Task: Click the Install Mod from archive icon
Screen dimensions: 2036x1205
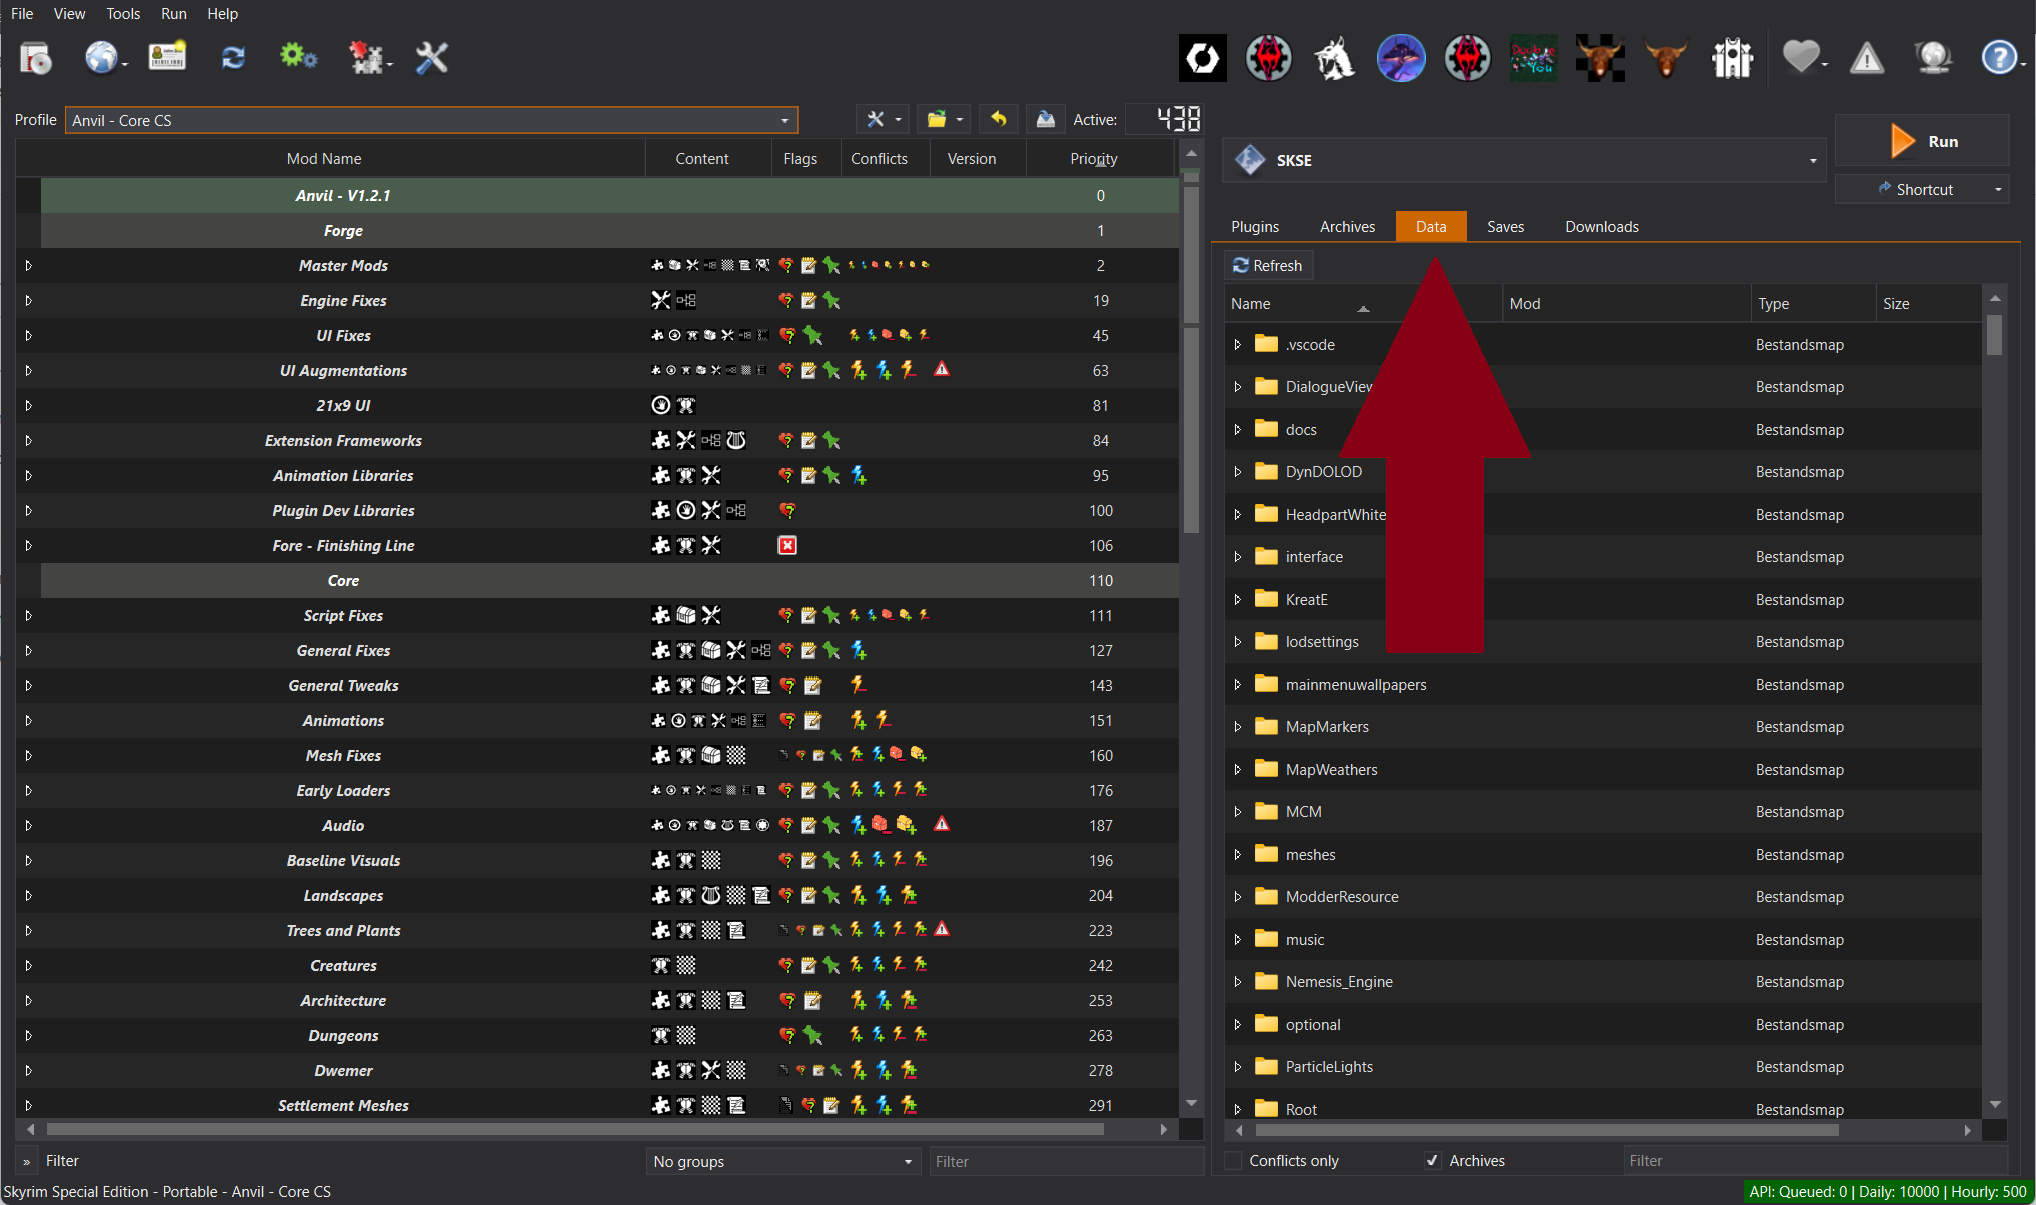Action: [36, 58]
